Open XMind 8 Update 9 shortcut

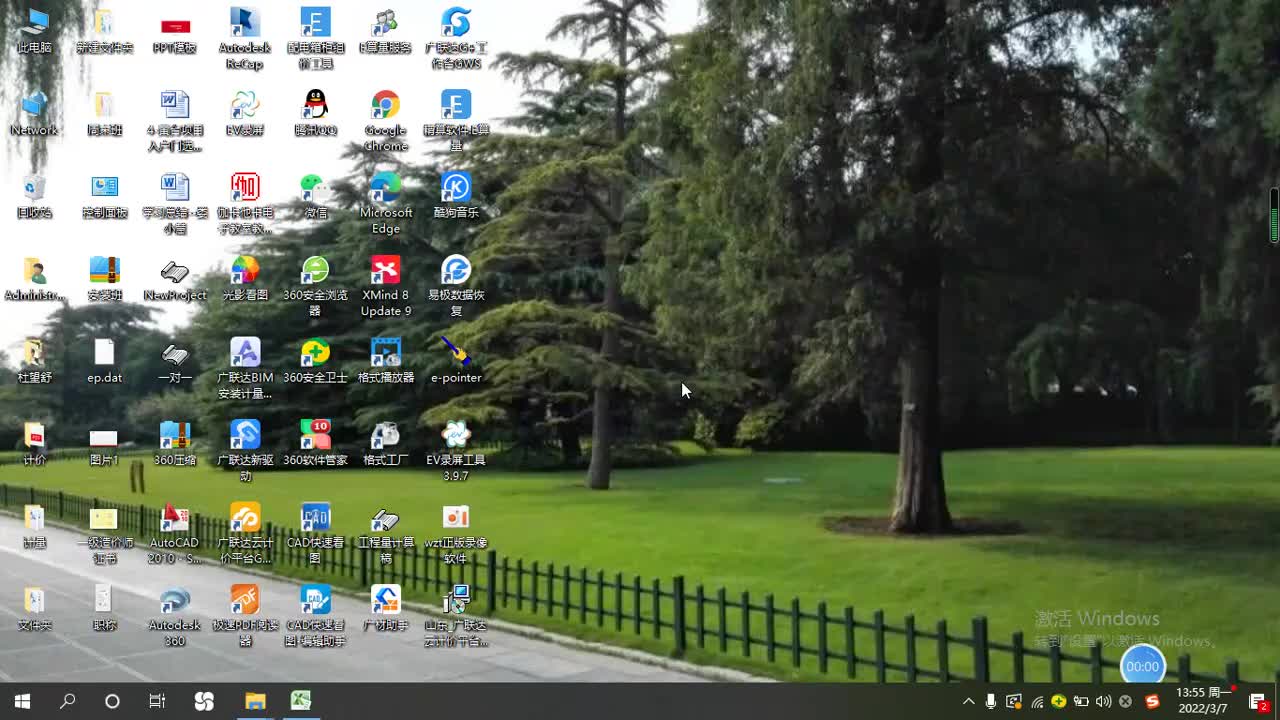pos(386,286)
